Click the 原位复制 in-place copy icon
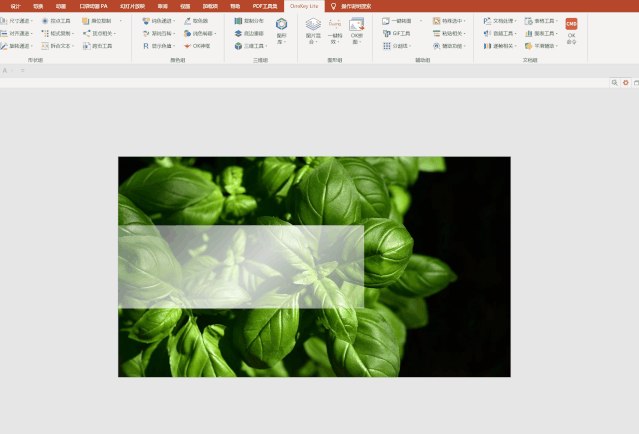 point(85,21)
